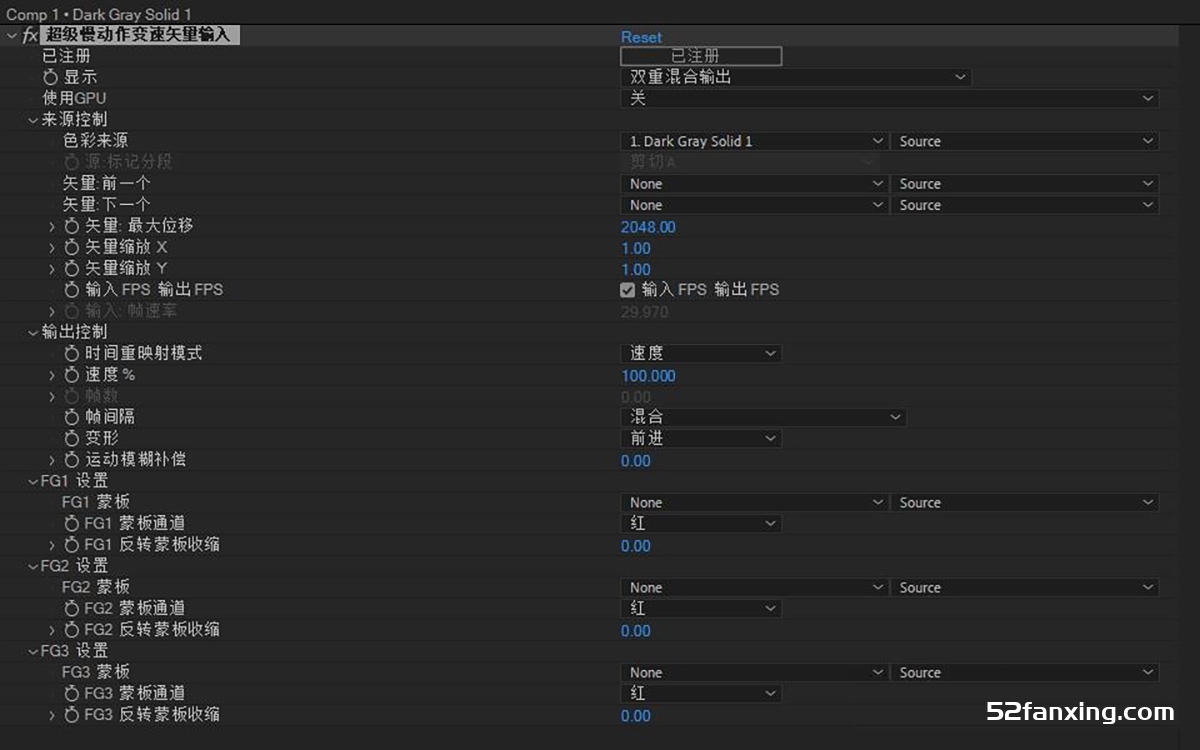Toggle stopwatch for FG2 反转蒙板收缩
Screen dimensions: 1200x750
click(72, 630)
